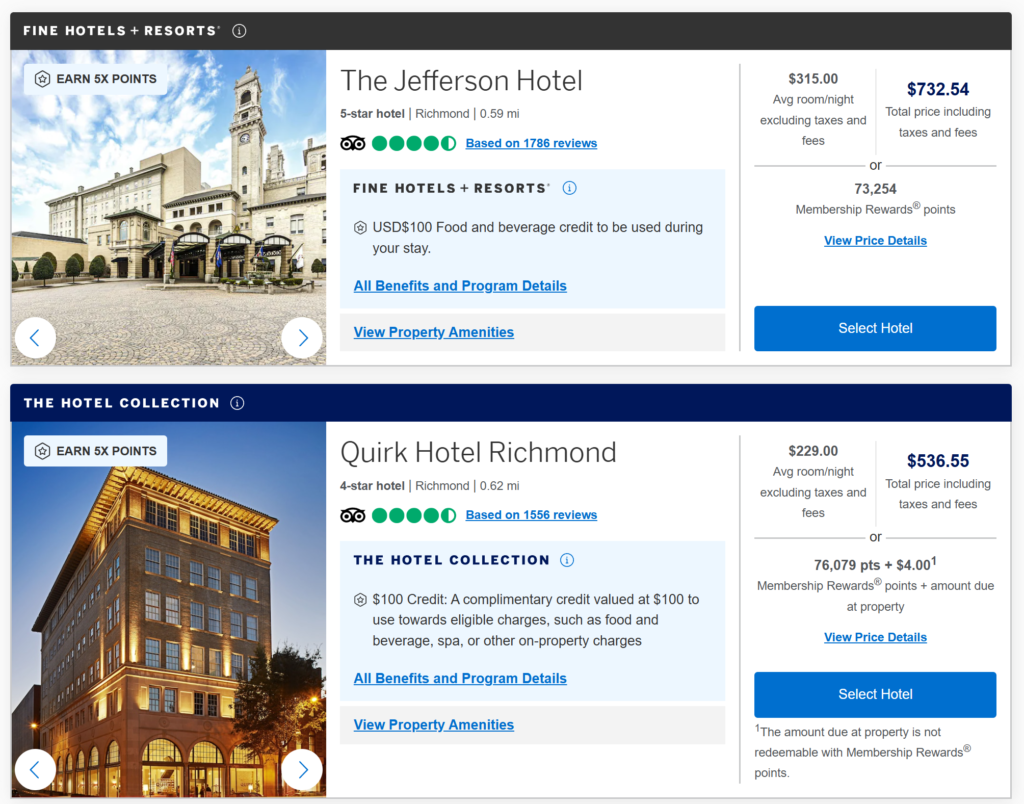The height and width of the screenshot is (804, 1024).
Task: Click info icon in Quirk Hotel Collection benefits box
Action: tap(567, 560)
